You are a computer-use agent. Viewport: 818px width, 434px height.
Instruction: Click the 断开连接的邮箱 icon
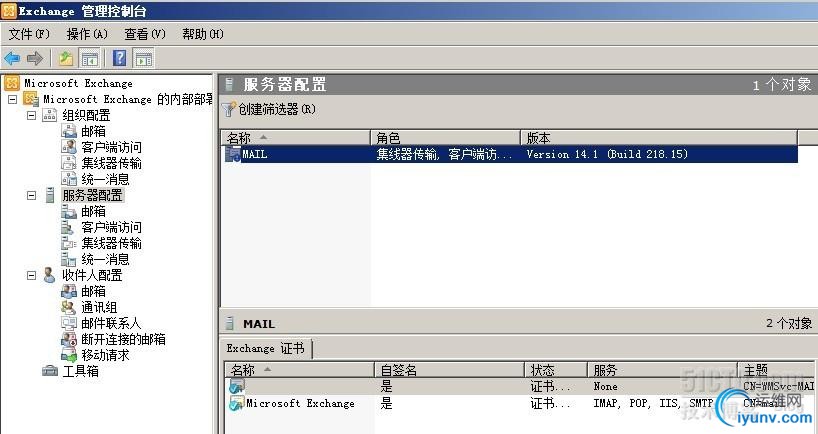[69, 339]
